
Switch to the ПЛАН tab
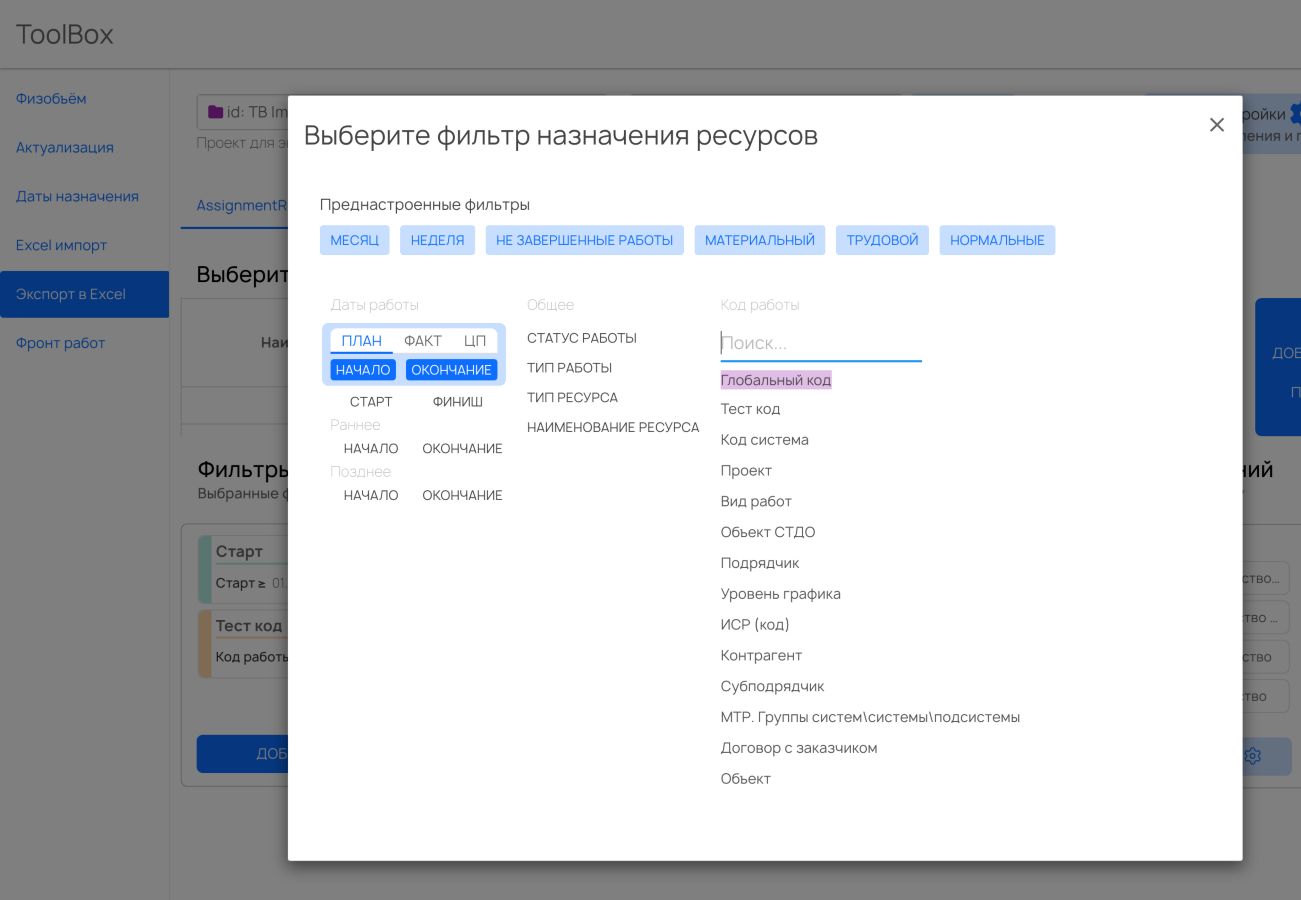click(362, 341)
